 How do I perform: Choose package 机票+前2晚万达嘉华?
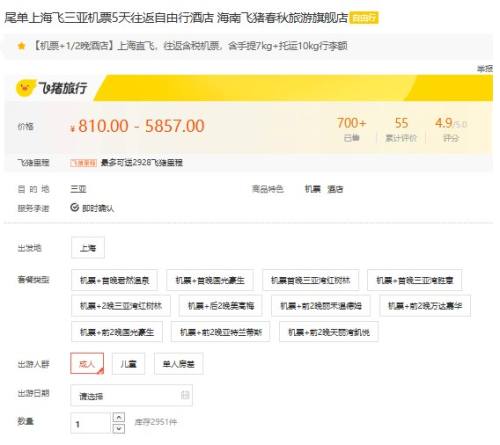[x=425, y=306]
